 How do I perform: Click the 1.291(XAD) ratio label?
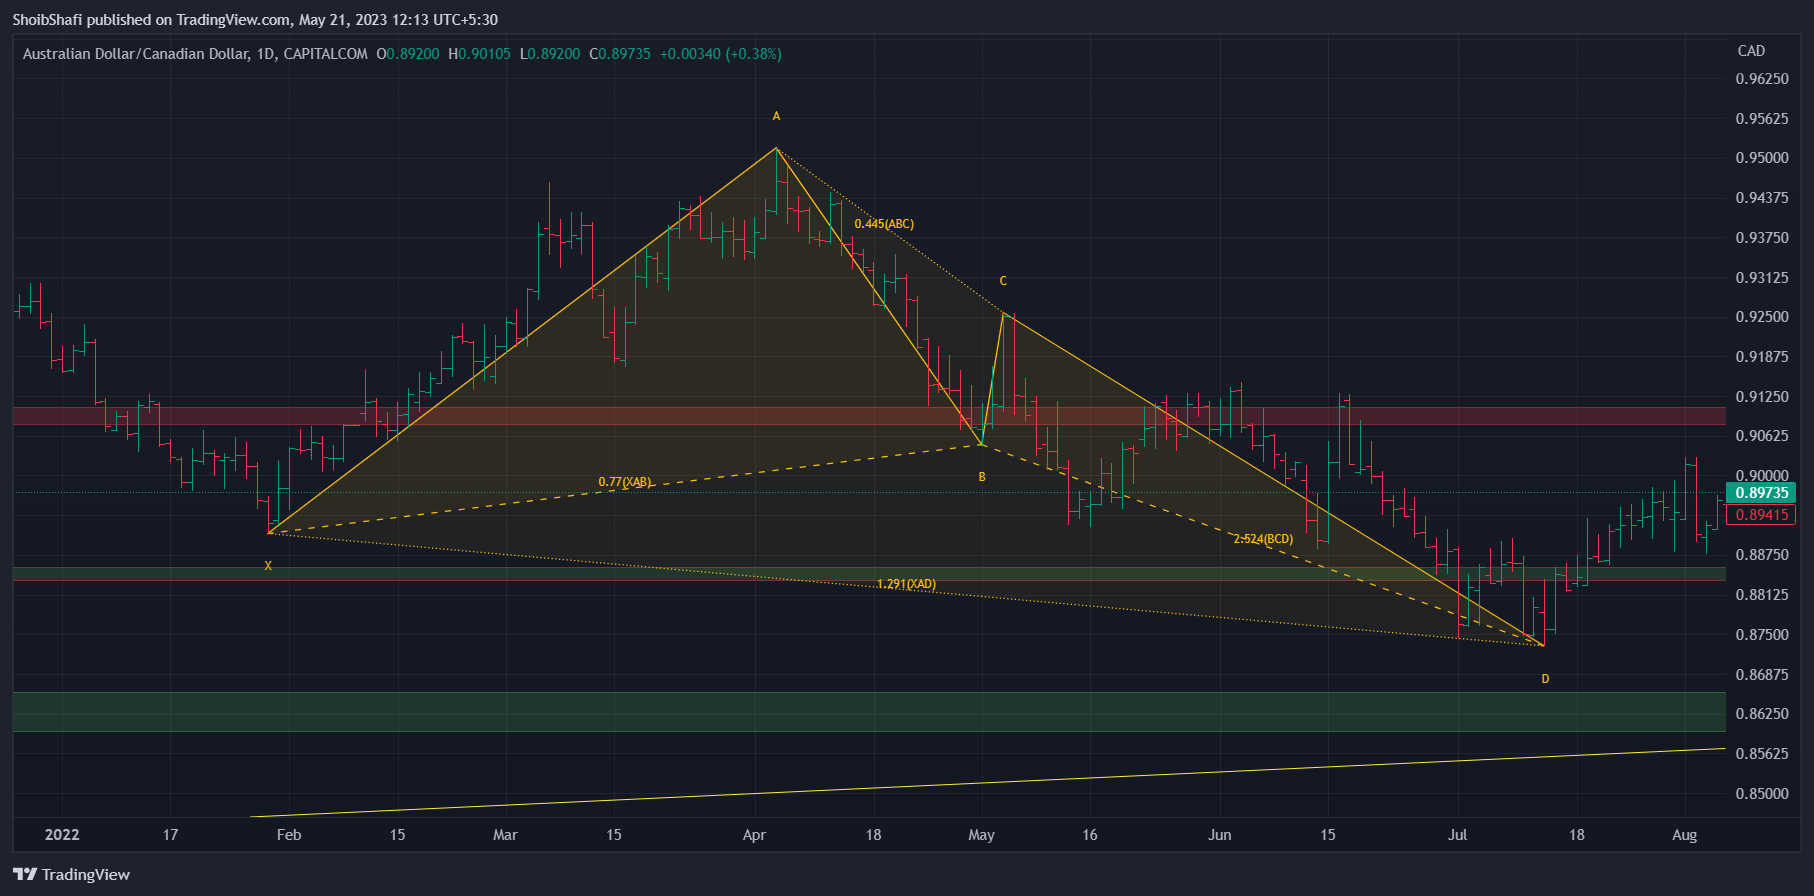click(x=907, y=584)
